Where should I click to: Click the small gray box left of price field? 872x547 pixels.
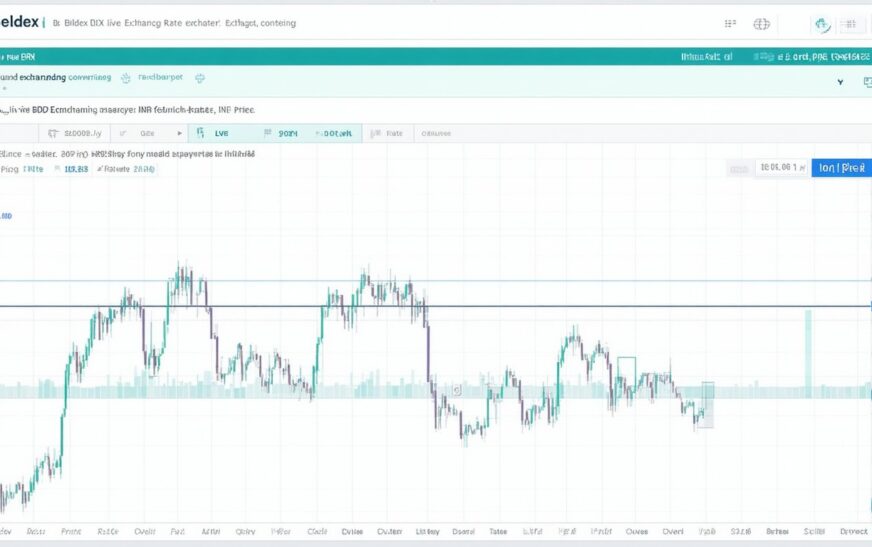739,169
